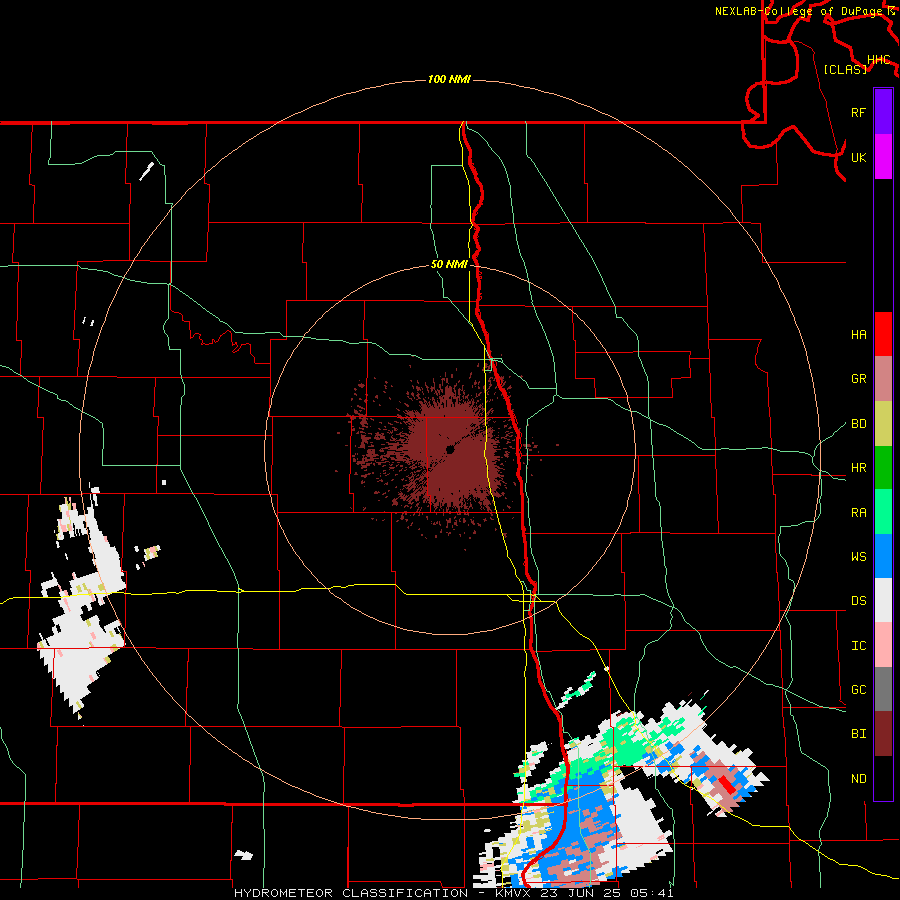
Task: Click the BI legend label
Action: click(858, 734)
